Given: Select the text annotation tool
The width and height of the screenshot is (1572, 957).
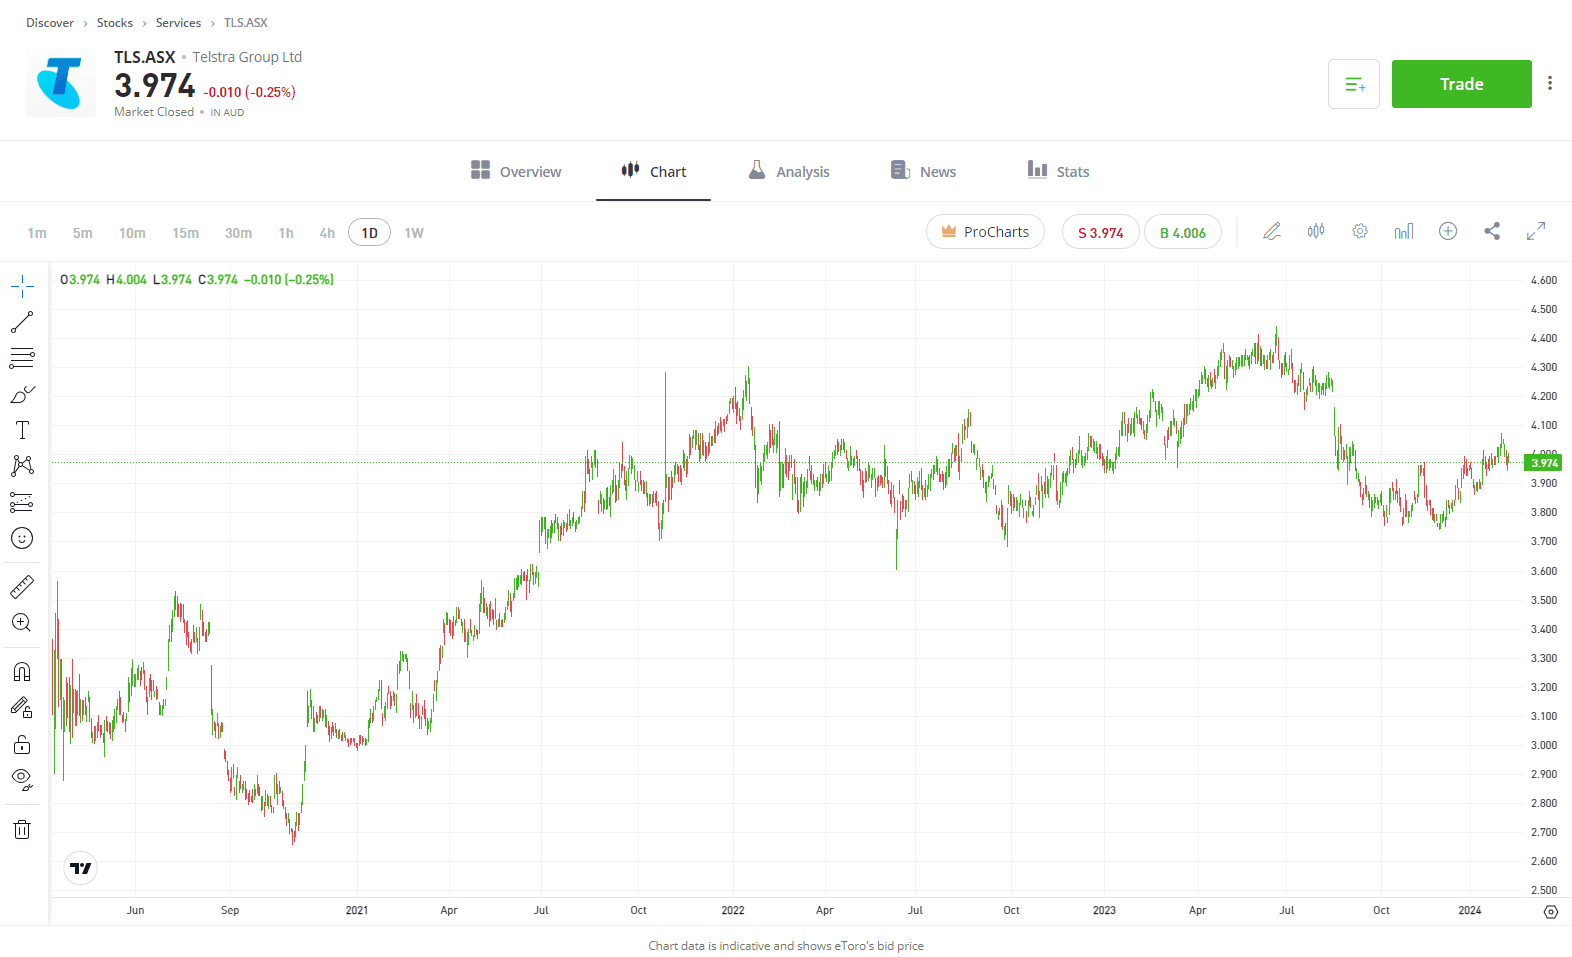Looking at the screenshot, I should click(22, 430).
